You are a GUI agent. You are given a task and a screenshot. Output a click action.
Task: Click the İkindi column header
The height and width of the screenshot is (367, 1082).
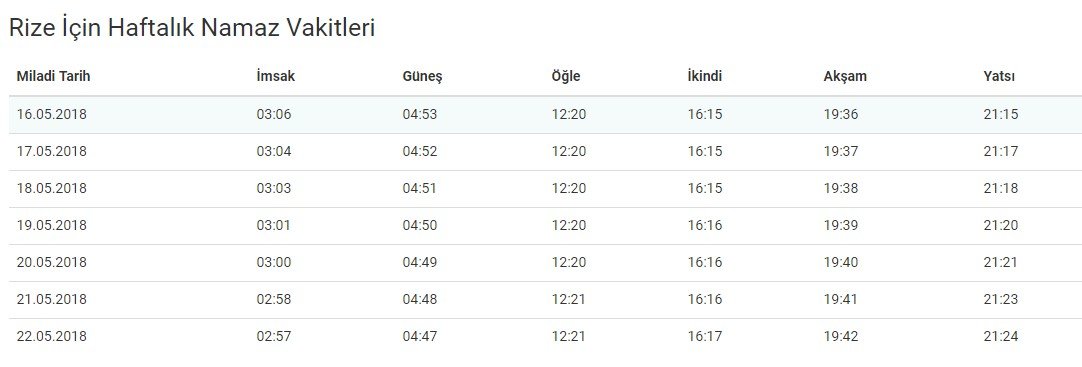[705, 77]
